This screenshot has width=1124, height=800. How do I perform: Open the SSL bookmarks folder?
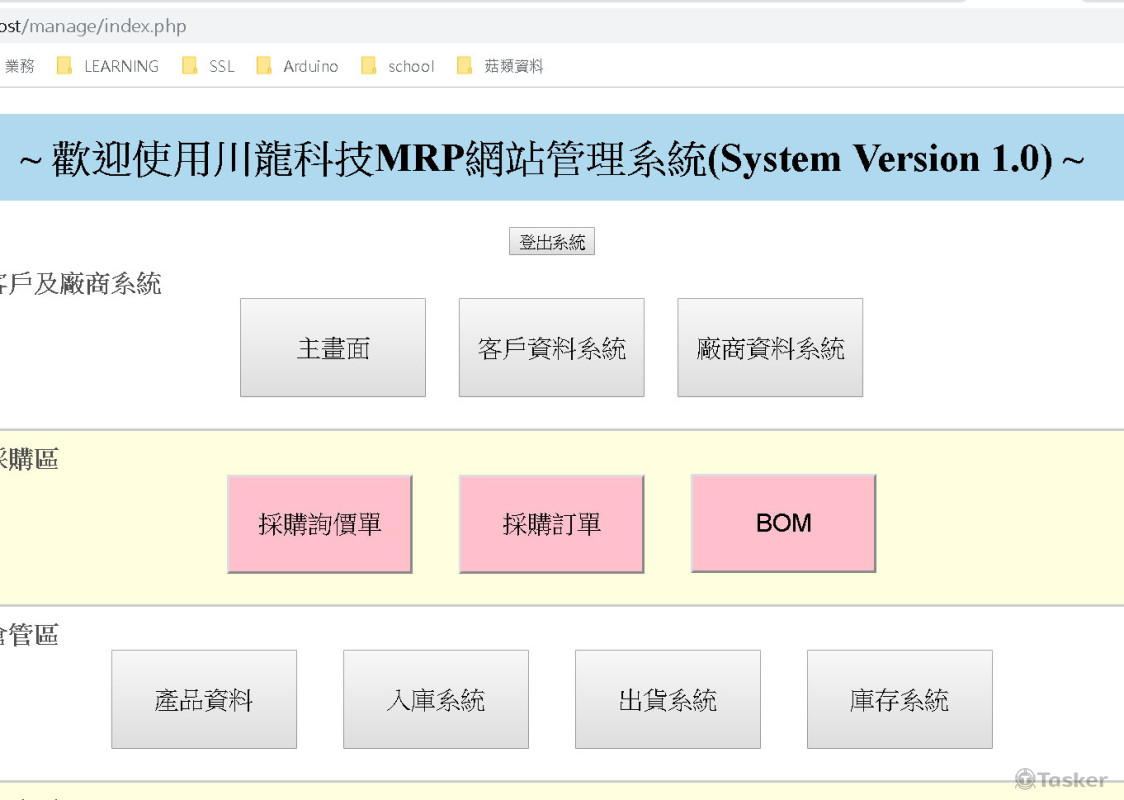click(x=222, y=66)
